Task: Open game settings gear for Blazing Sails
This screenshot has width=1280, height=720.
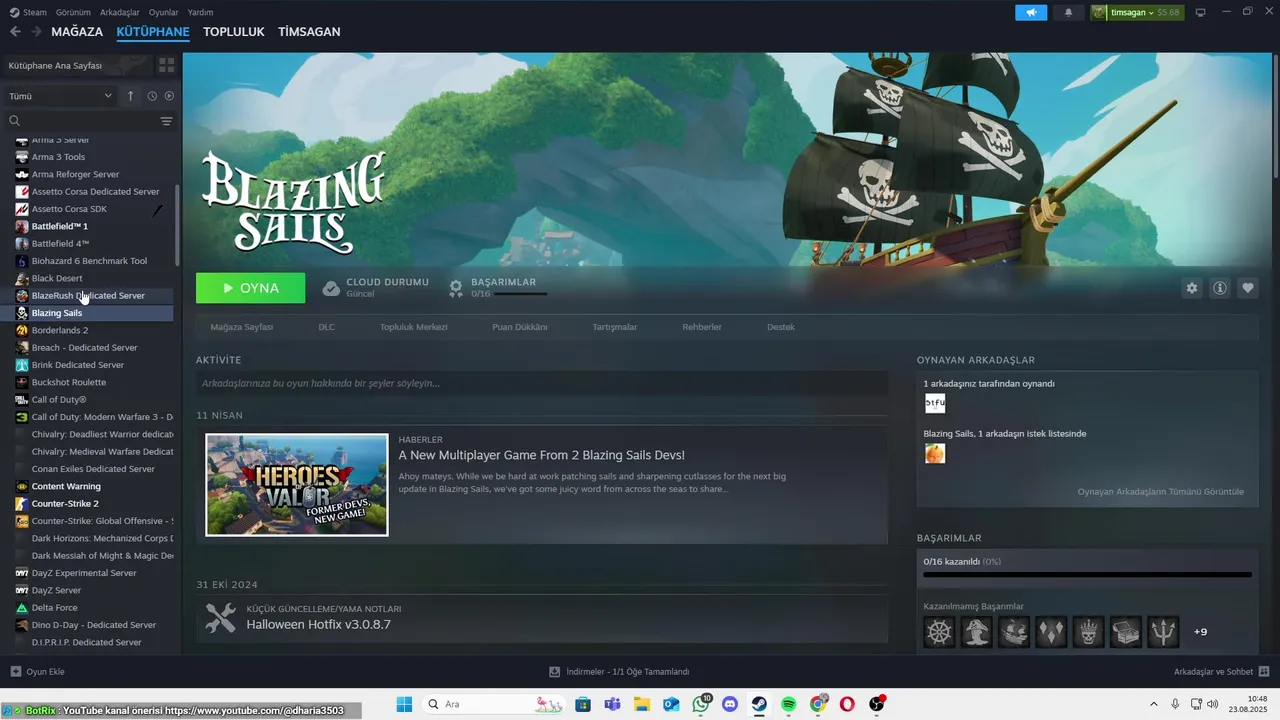Action: [1191, 288]
